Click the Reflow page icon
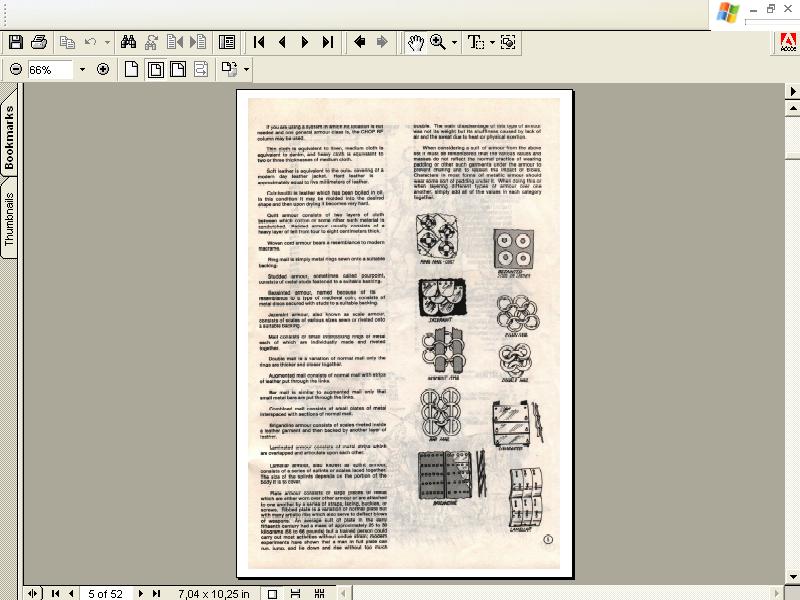The height and width of the screenshot is (600, 800). click(201, 69)
